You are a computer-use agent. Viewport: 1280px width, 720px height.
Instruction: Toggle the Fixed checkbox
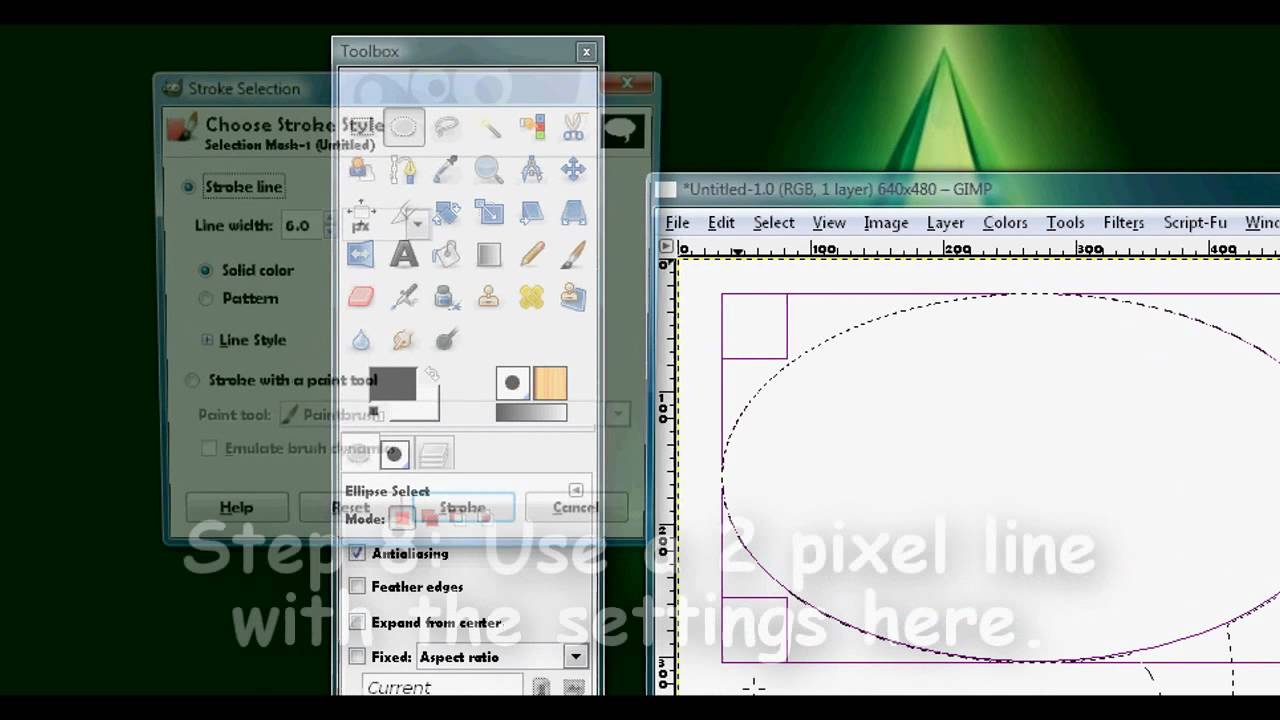point(357,657)
